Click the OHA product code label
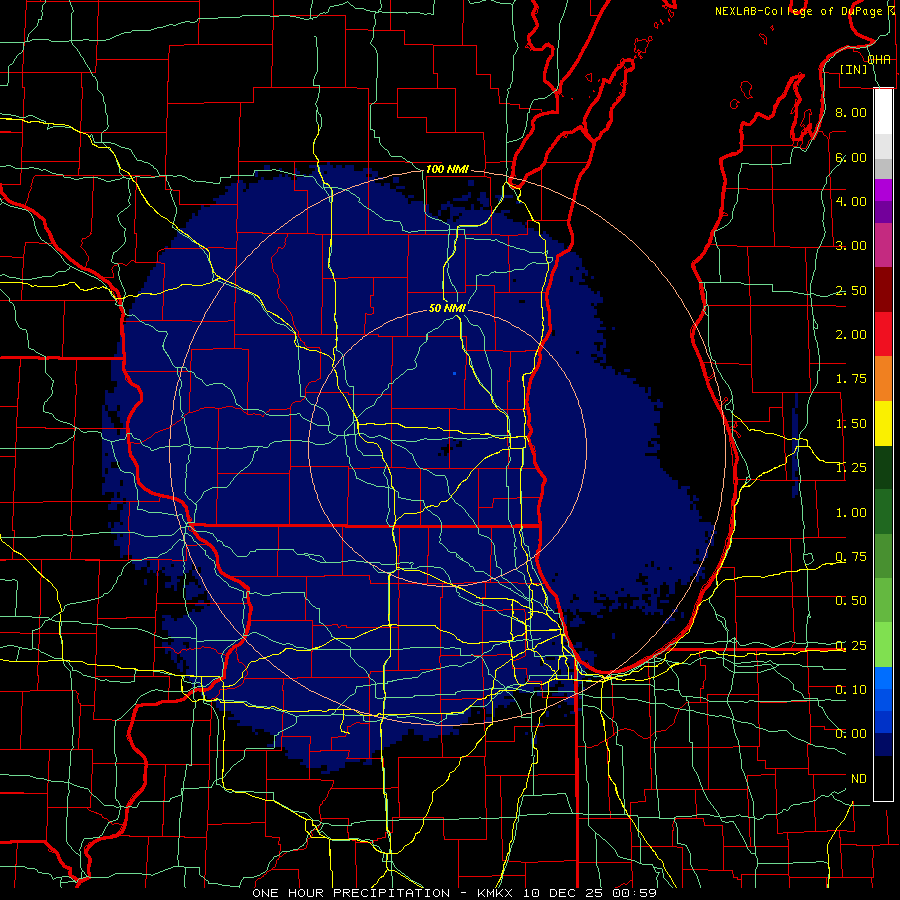The image size is (900, 900). pyautogui.click(x=879, y=59)
